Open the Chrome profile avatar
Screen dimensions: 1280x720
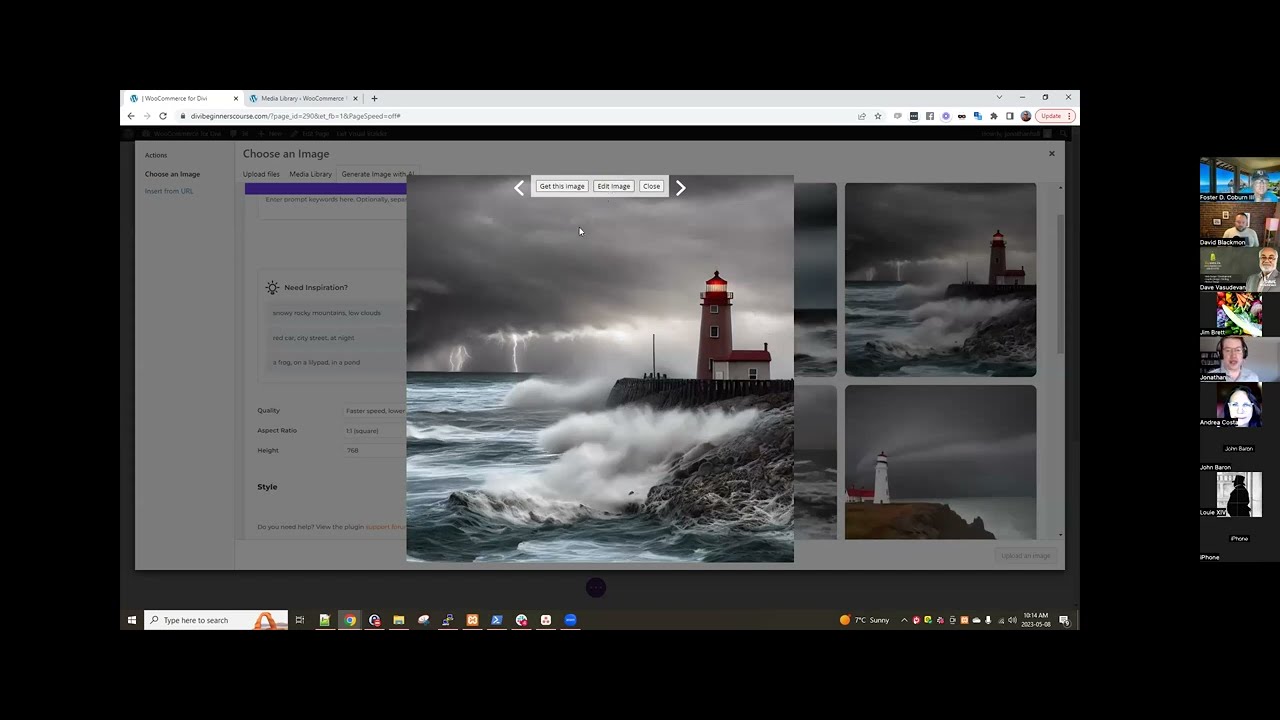[1025, 116]
